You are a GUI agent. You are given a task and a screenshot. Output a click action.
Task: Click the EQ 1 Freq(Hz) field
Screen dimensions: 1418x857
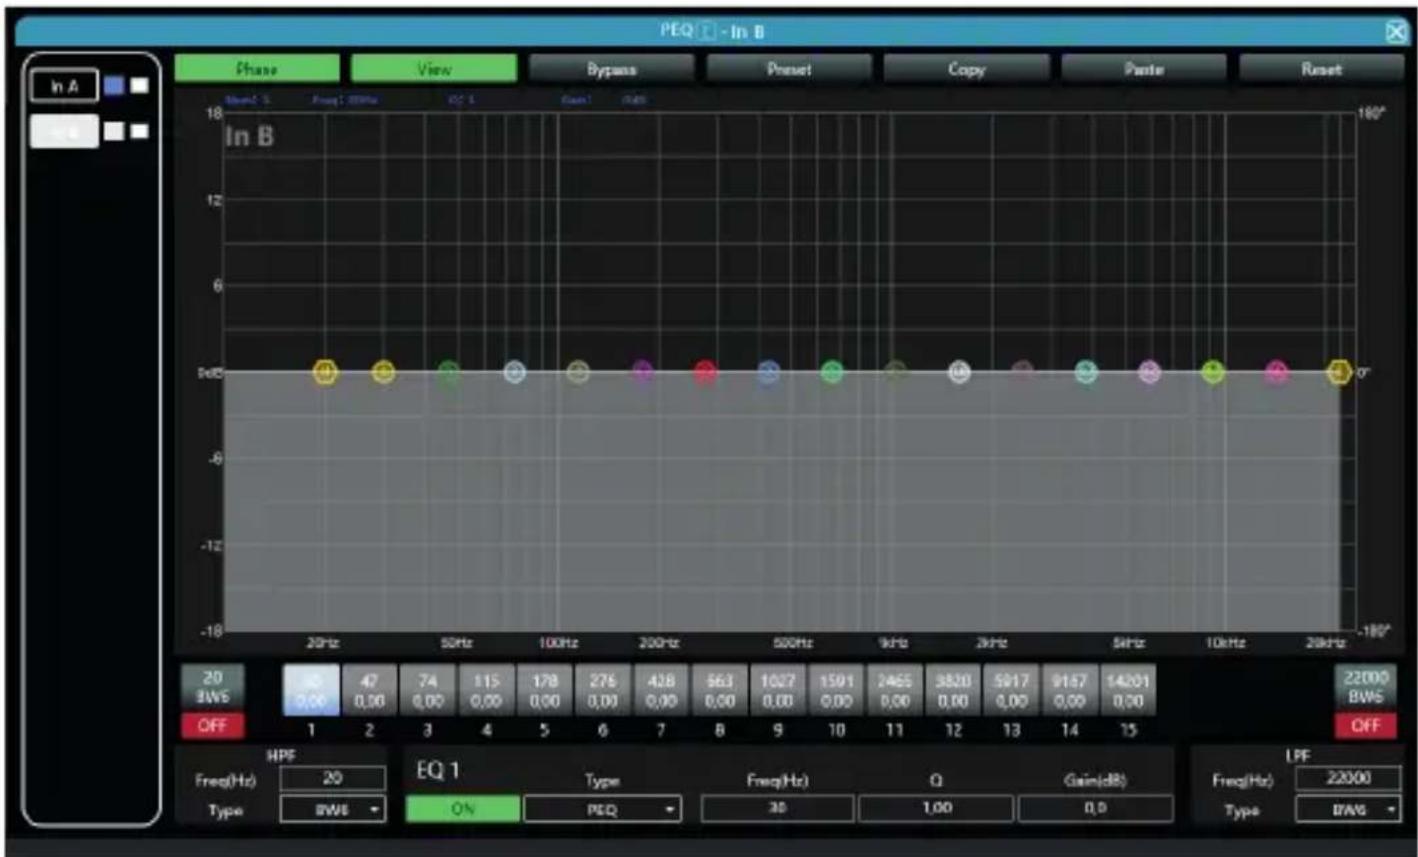point(777,809)
